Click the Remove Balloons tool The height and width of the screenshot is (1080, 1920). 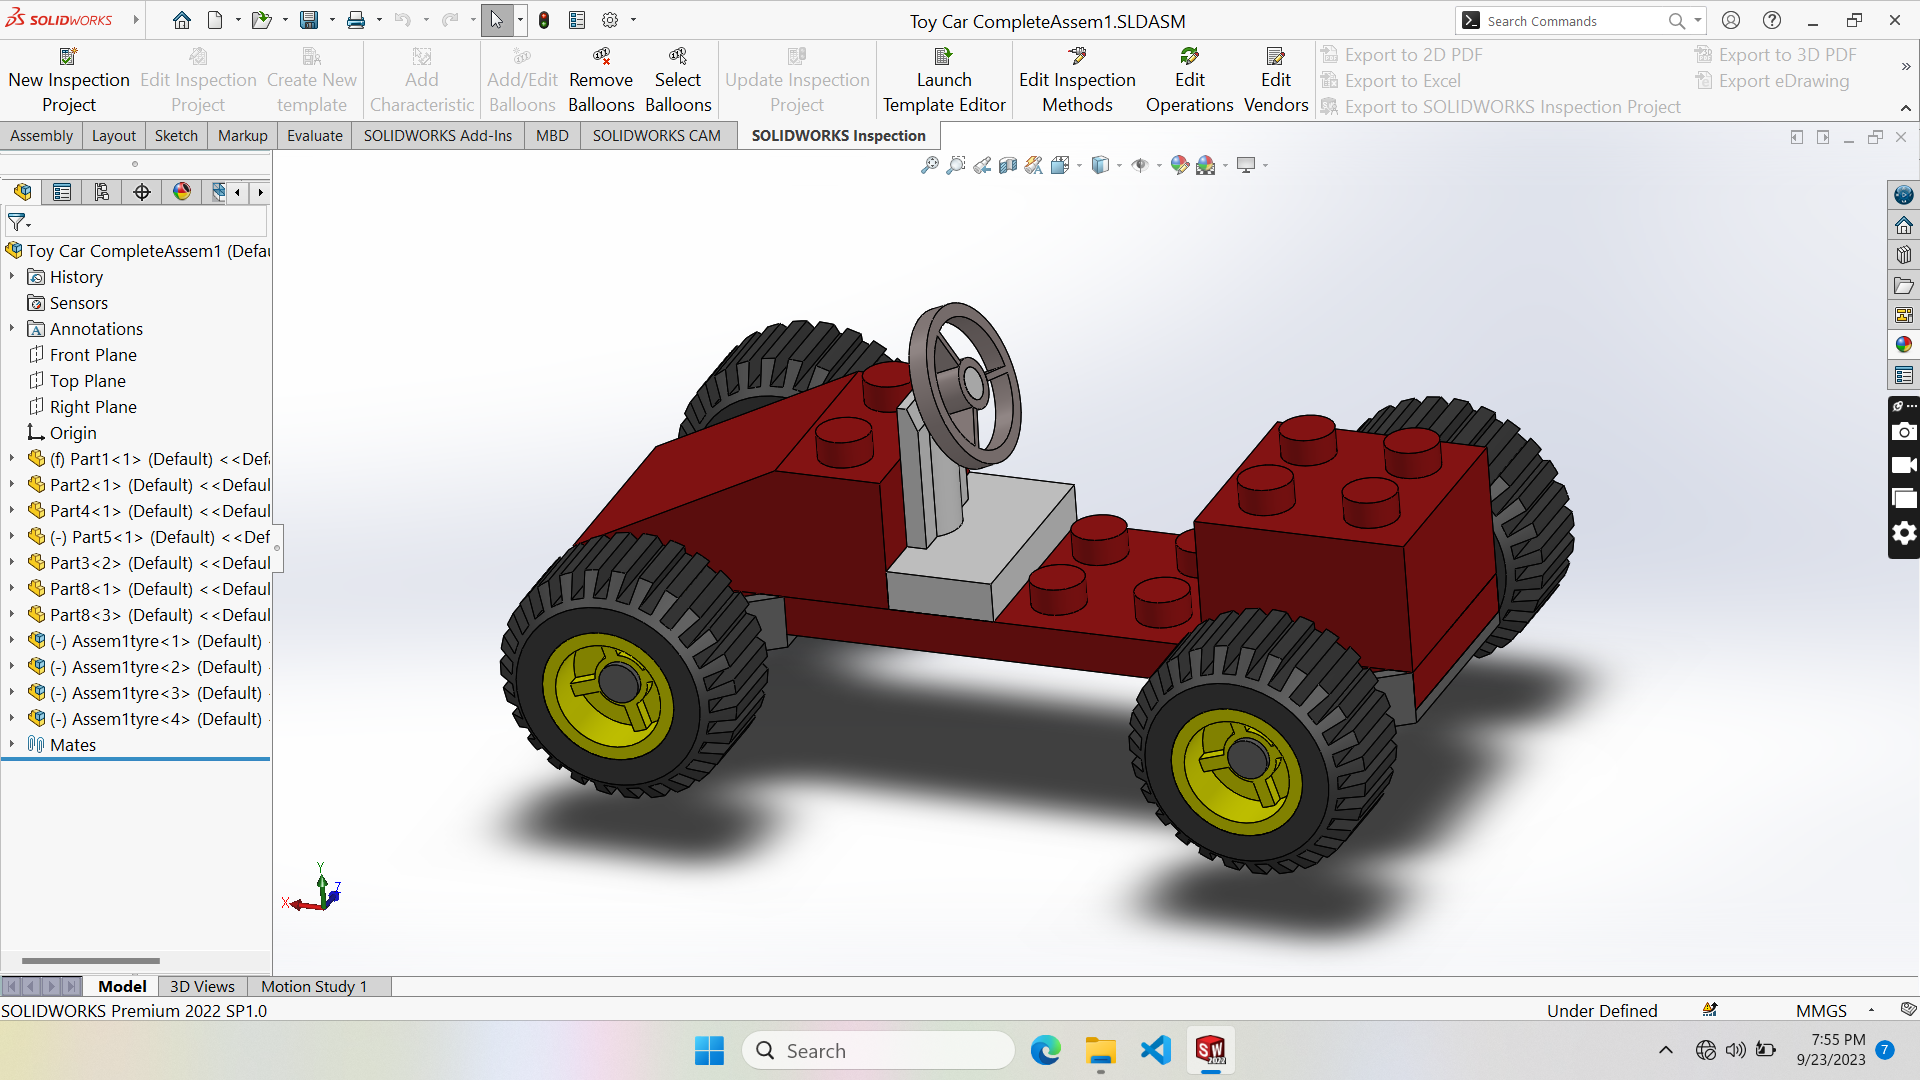[601, 80]
